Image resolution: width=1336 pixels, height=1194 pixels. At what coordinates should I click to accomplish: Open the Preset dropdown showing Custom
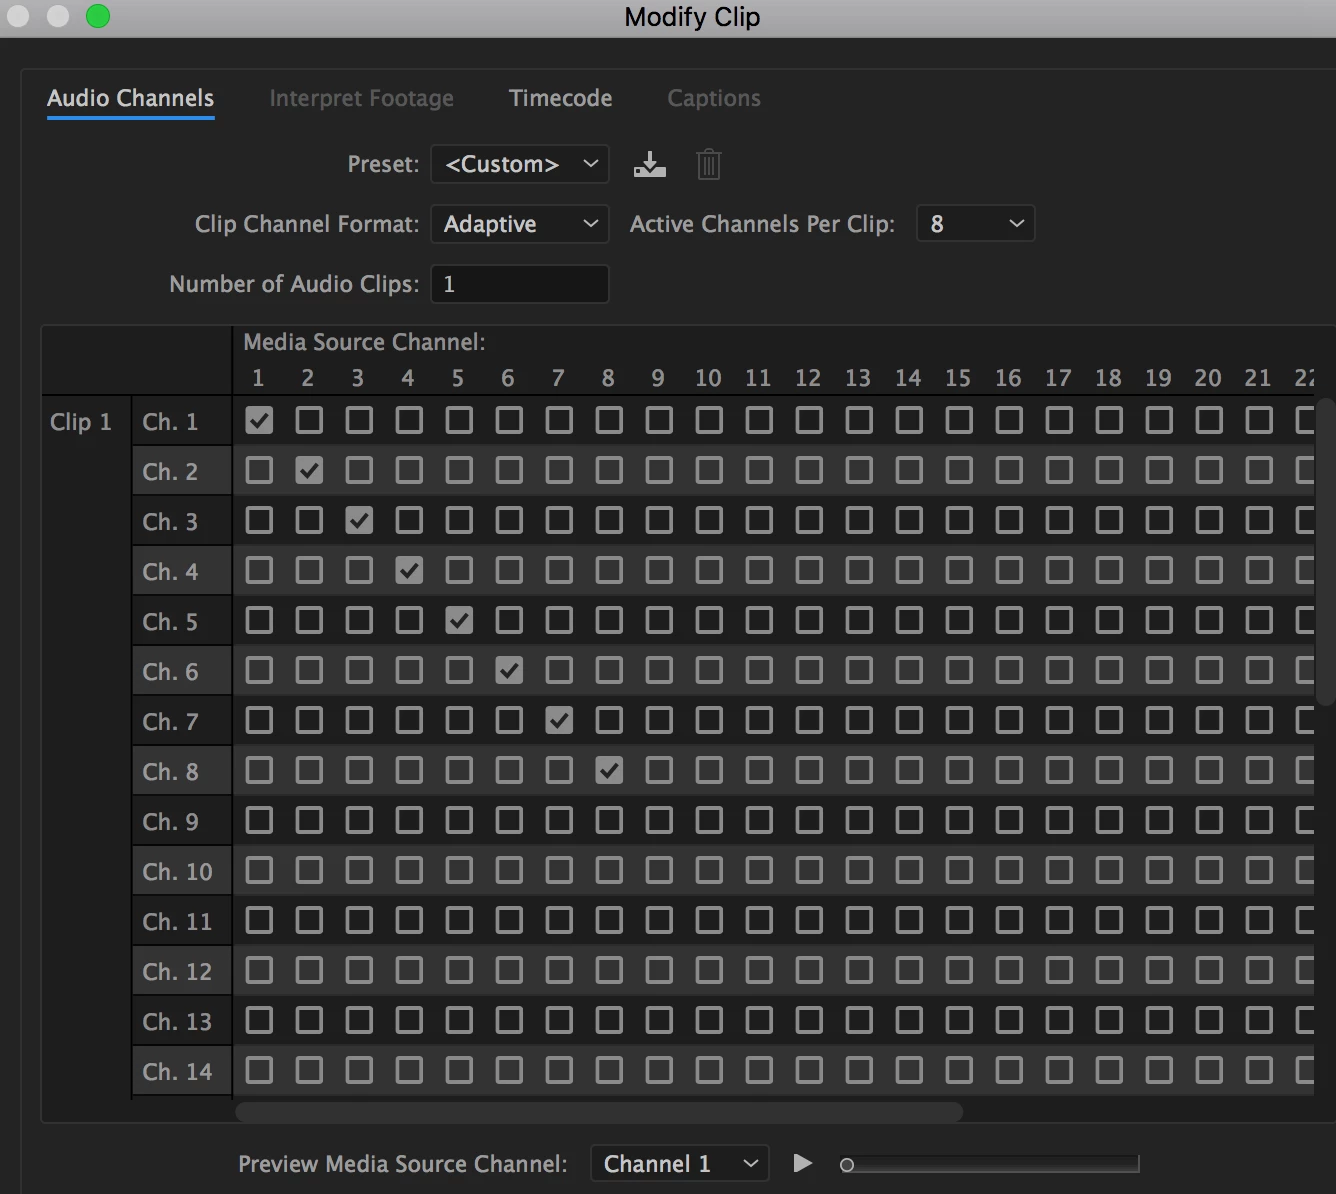coord(520,164)
